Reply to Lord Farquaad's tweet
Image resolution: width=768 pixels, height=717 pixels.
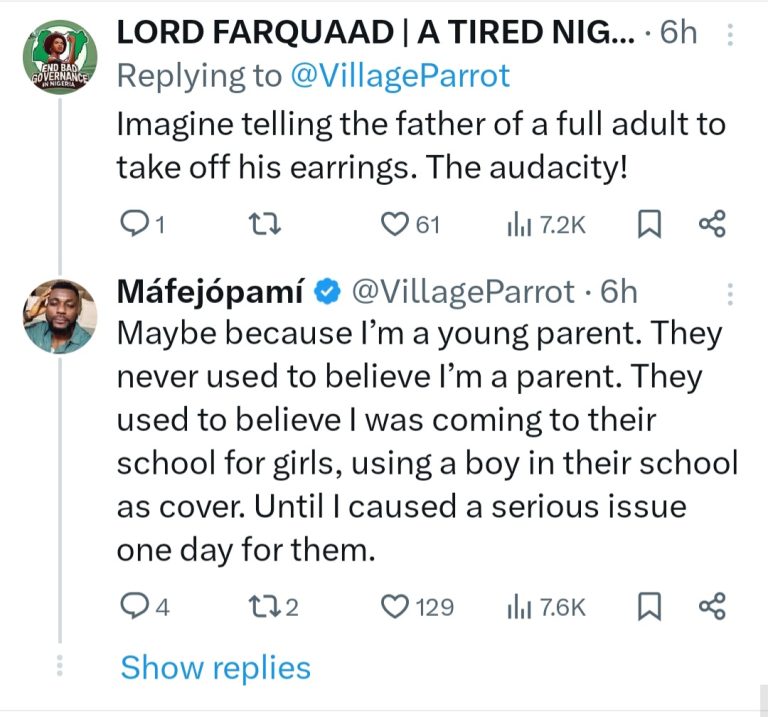click(133, 225)
